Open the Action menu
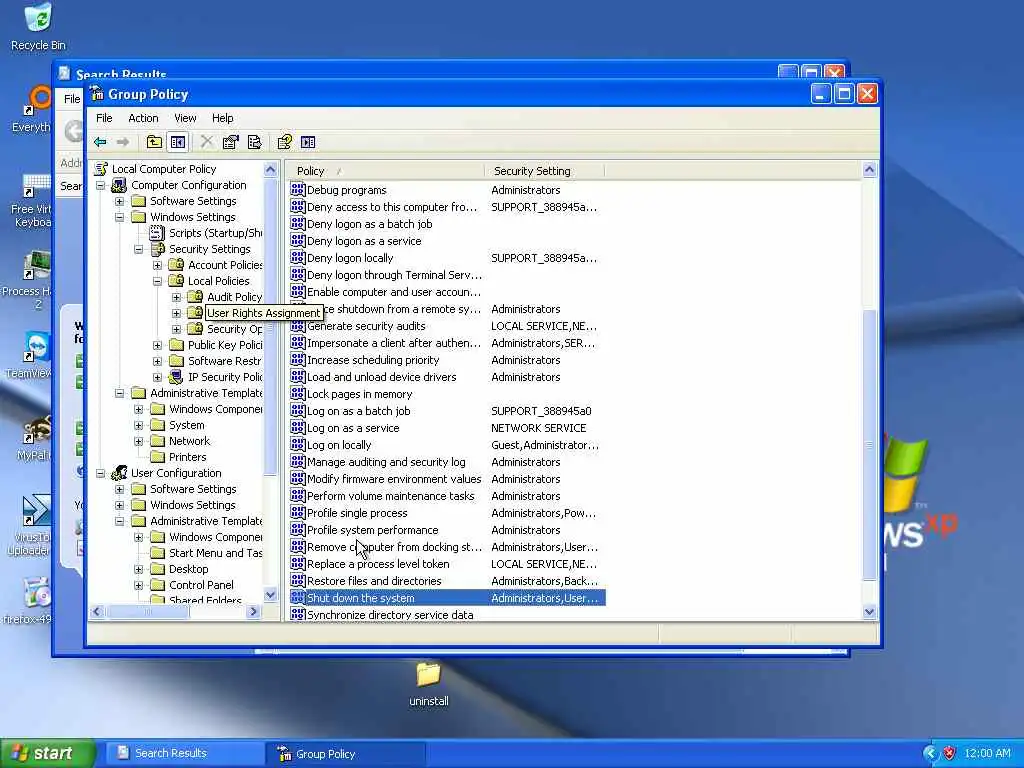1024x768 pixels. pos(143,118)
